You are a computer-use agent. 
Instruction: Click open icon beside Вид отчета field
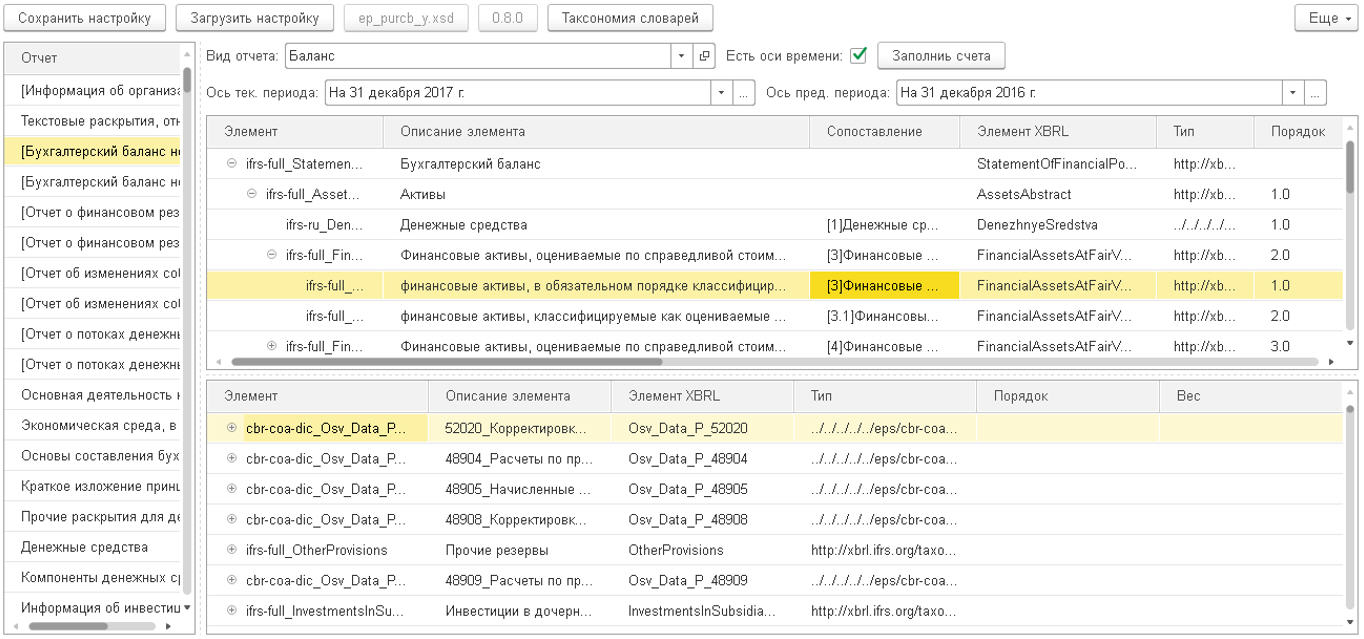pyautogui.click(x=705, y=56)
